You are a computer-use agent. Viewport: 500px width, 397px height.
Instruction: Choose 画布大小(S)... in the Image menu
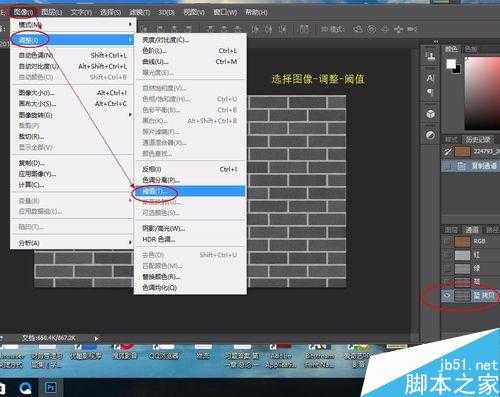(72, 104)
